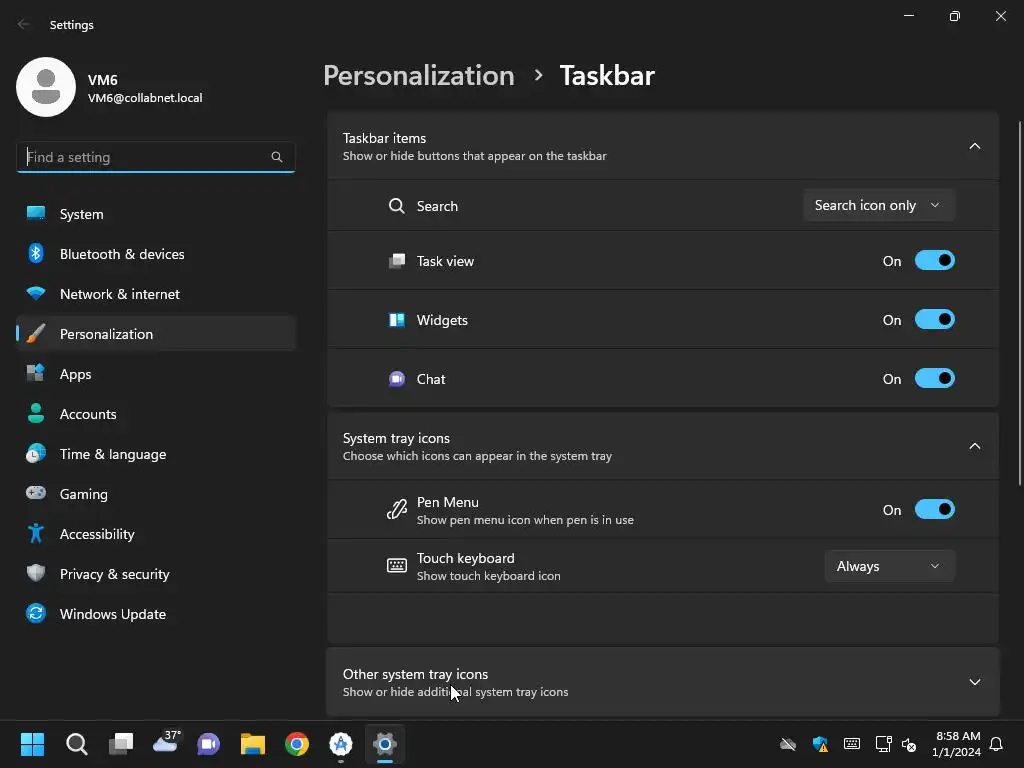Screen dimensions: 1024x768
Task: Click the VM6 user avatar picture
Action: (x=46, y=87)
